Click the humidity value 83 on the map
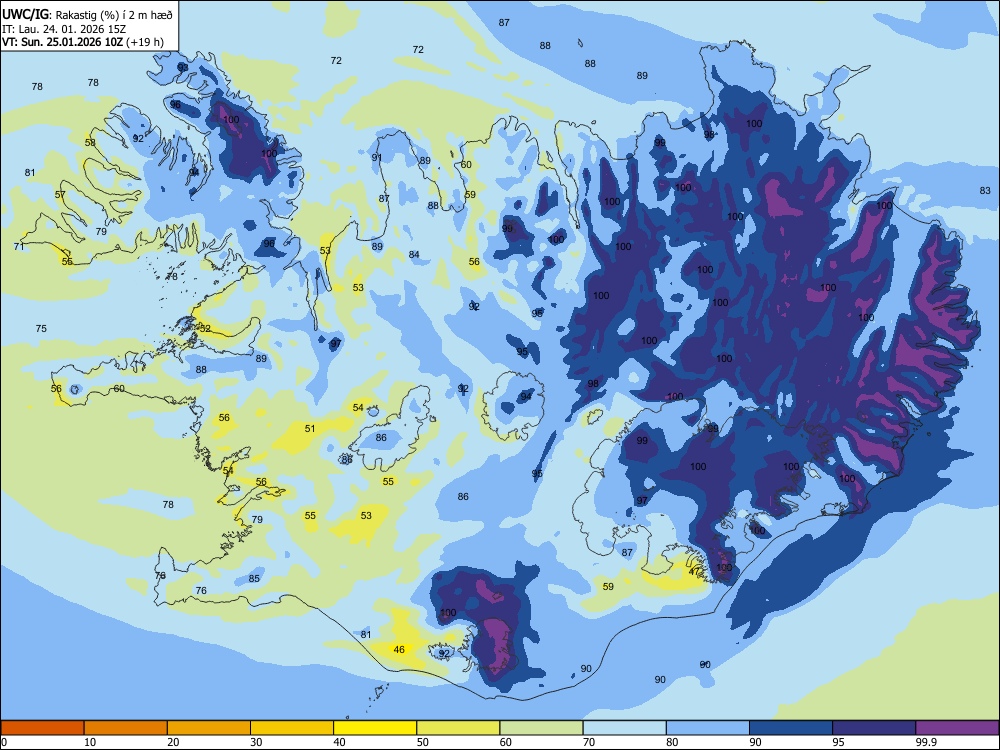 985,191
